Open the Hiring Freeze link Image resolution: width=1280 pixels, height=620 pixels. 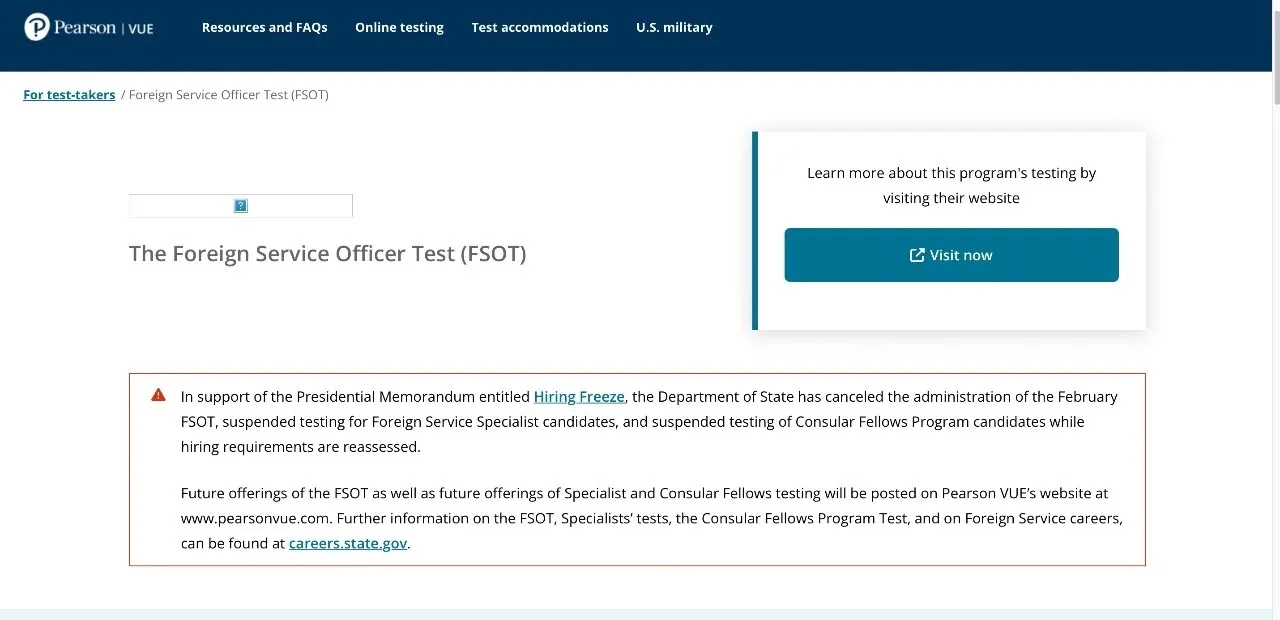(579, 397)
